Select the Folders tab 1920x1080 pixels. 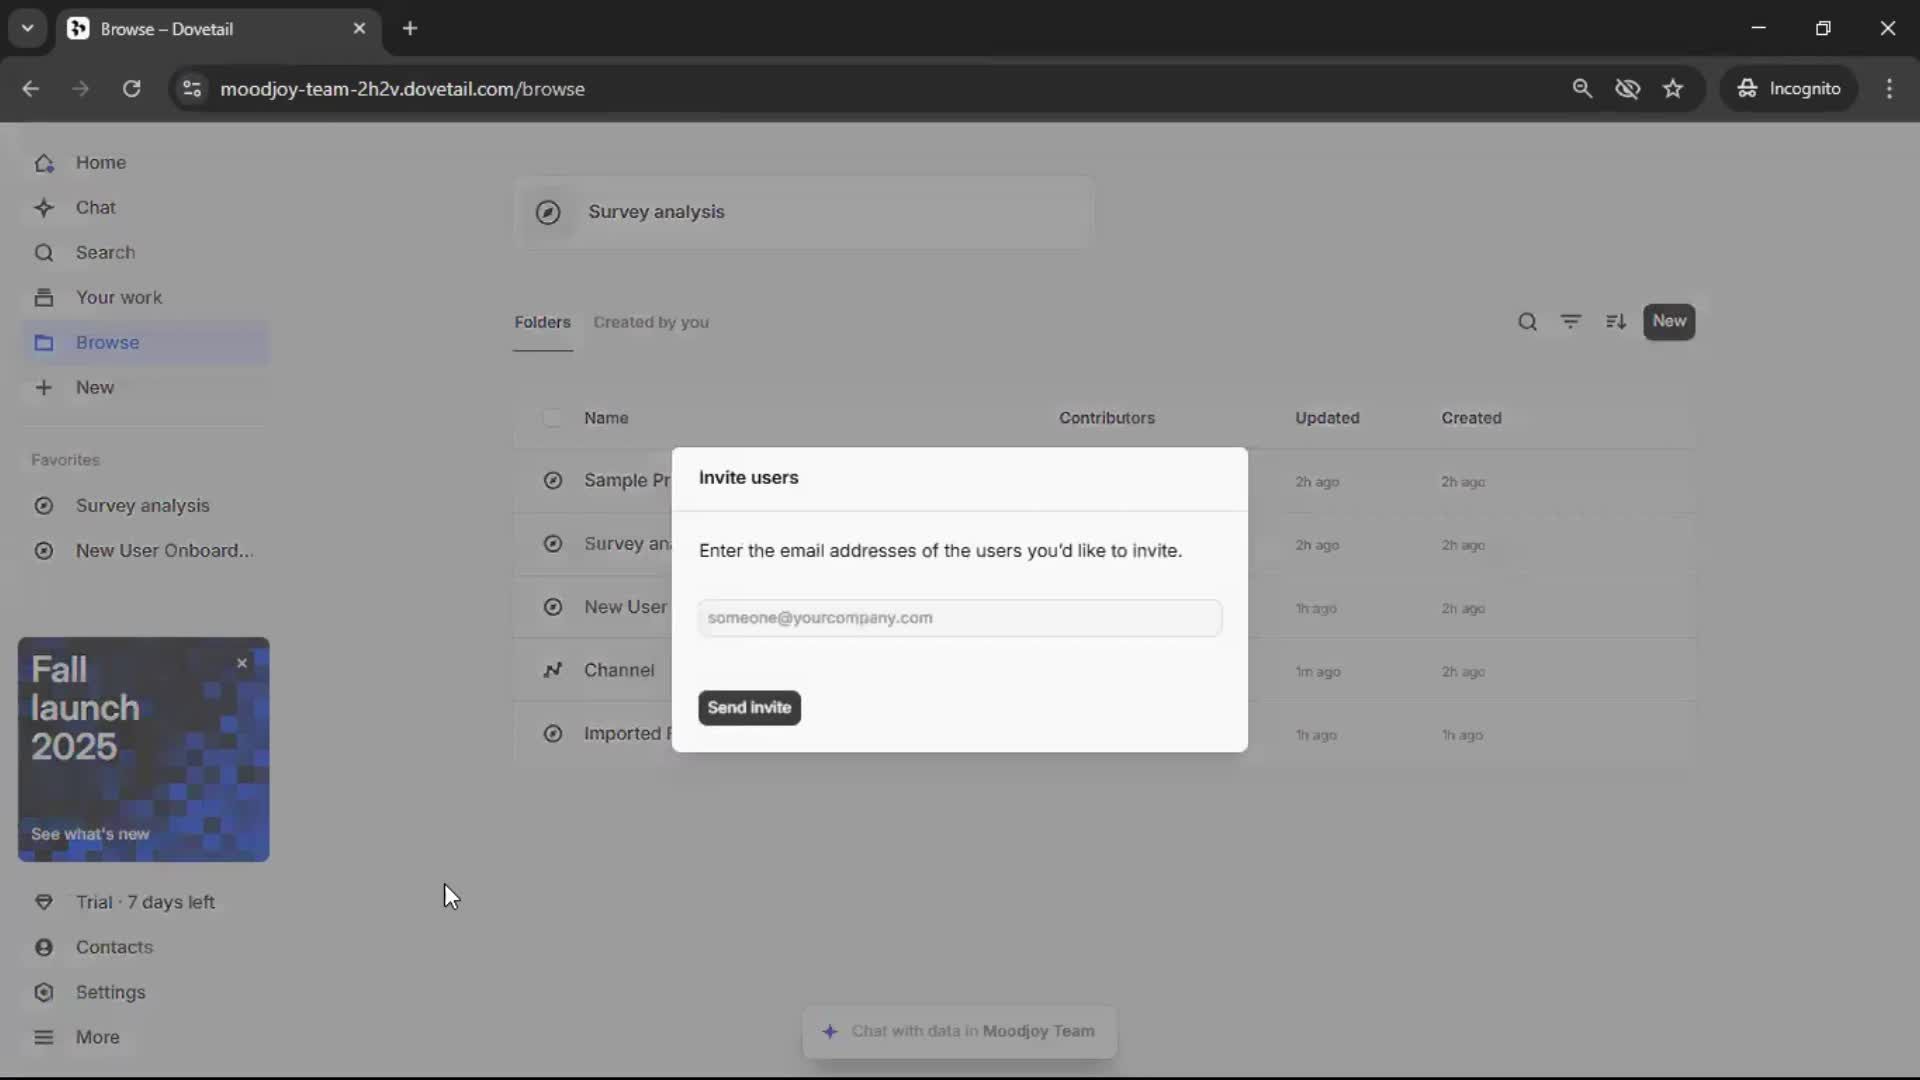pos(542,322)
